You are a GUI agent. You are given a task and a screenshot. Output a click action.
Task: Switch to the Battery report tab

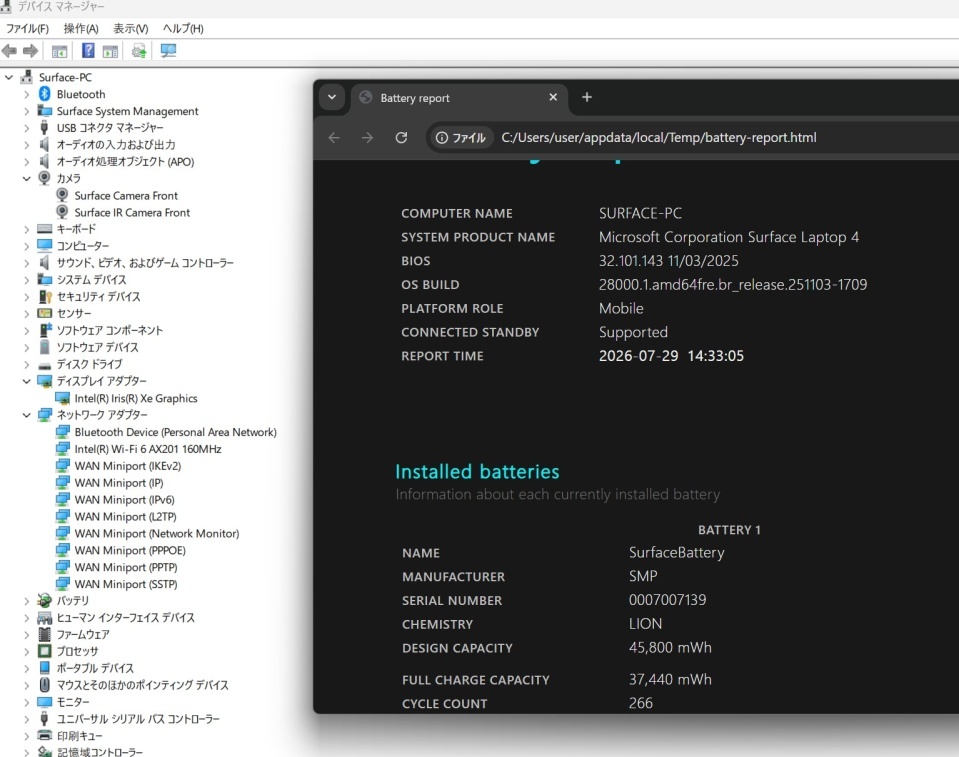point(459,98)
